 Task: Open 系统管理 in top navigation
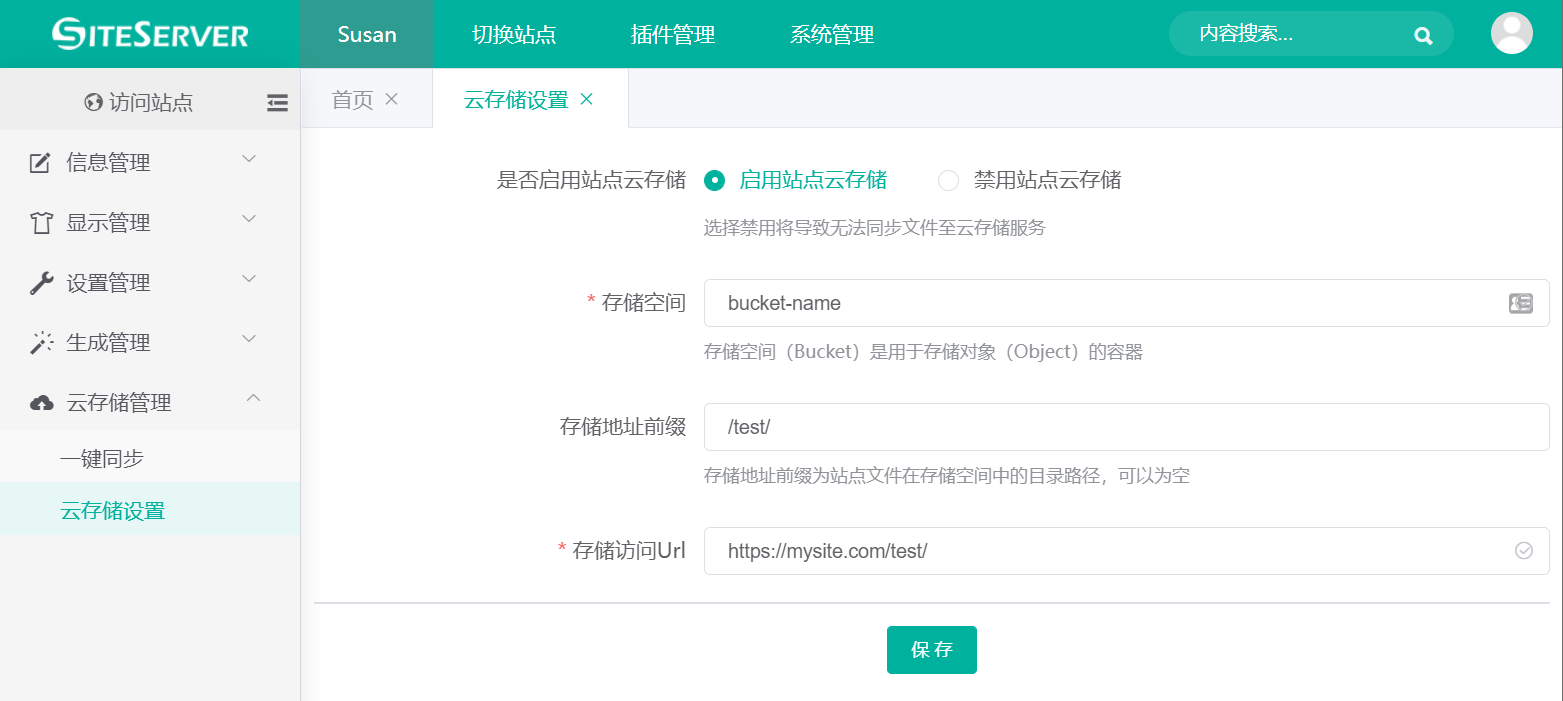pyautogui.click(x=831, y=35)
